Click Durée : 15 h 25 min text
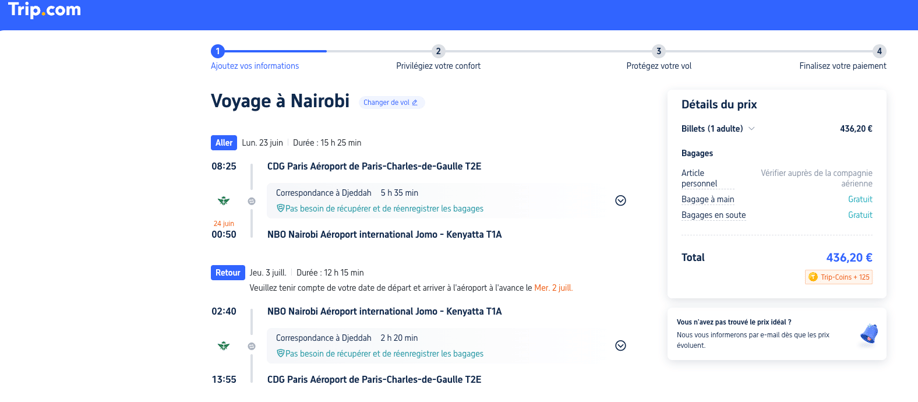 click(x=327, y=143)
